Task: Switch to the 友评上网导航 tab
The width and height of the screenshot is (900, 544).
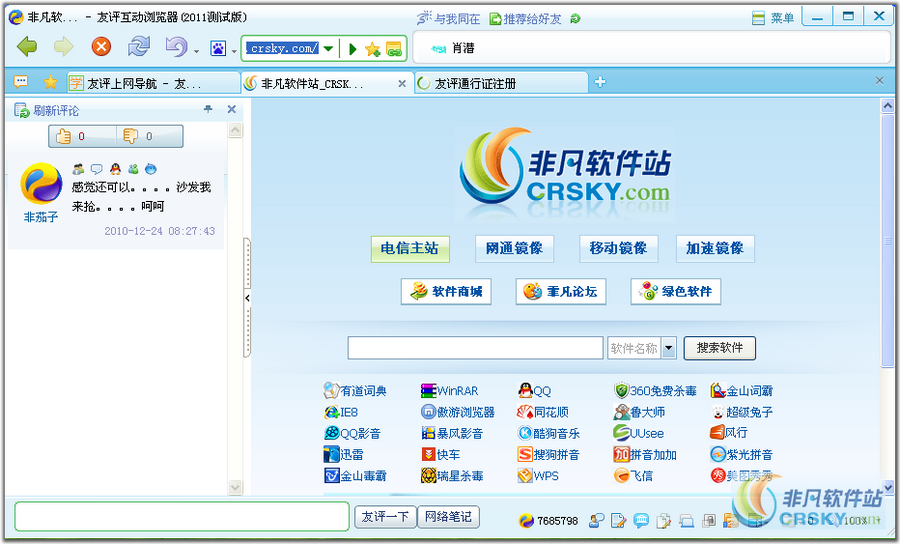Action: (x=152, y=83)
